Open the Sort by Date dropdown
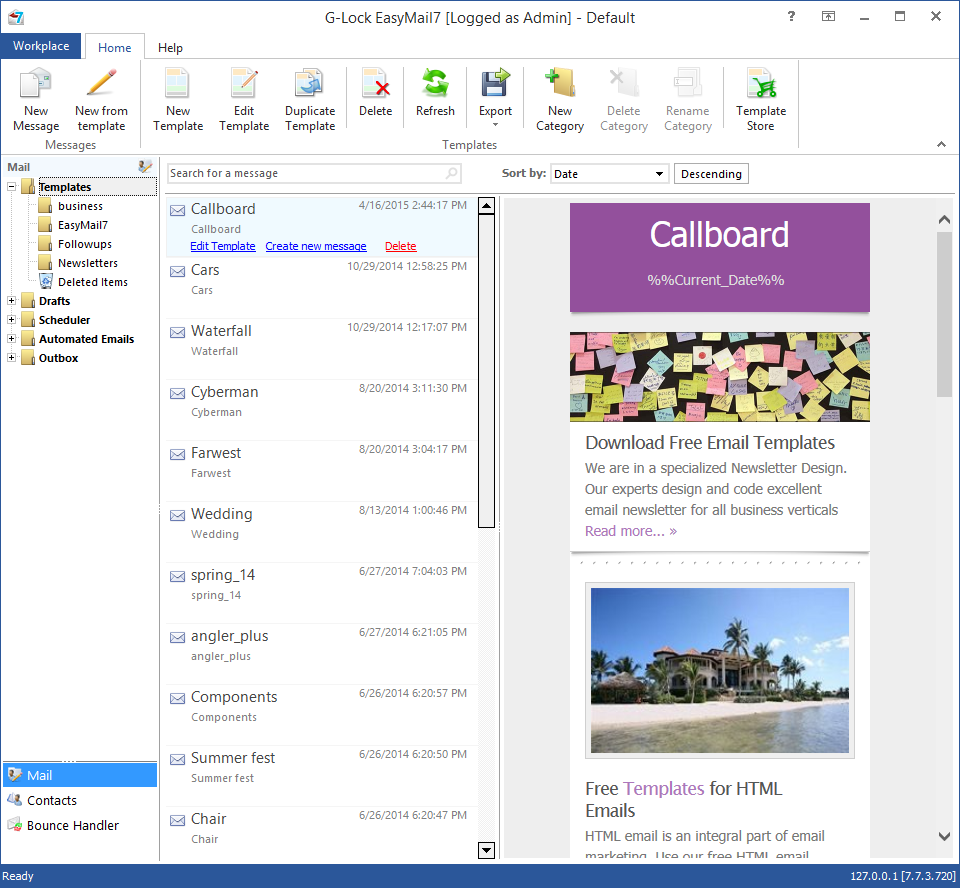 (659, 174)
